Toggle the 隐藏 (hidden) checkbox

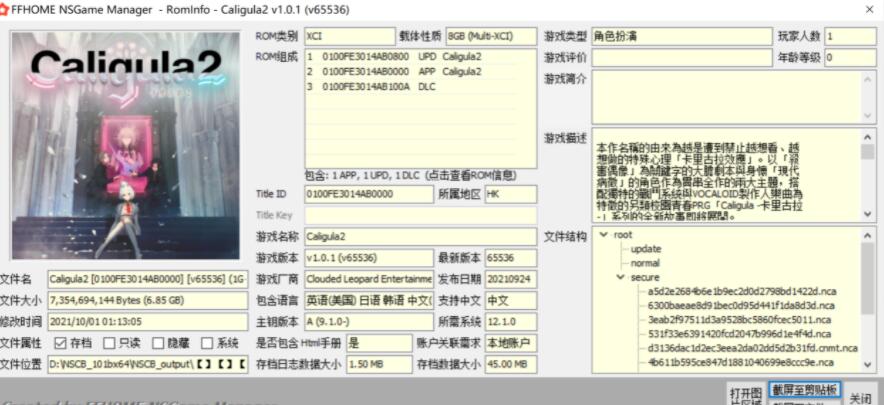[x=158, y=343]
